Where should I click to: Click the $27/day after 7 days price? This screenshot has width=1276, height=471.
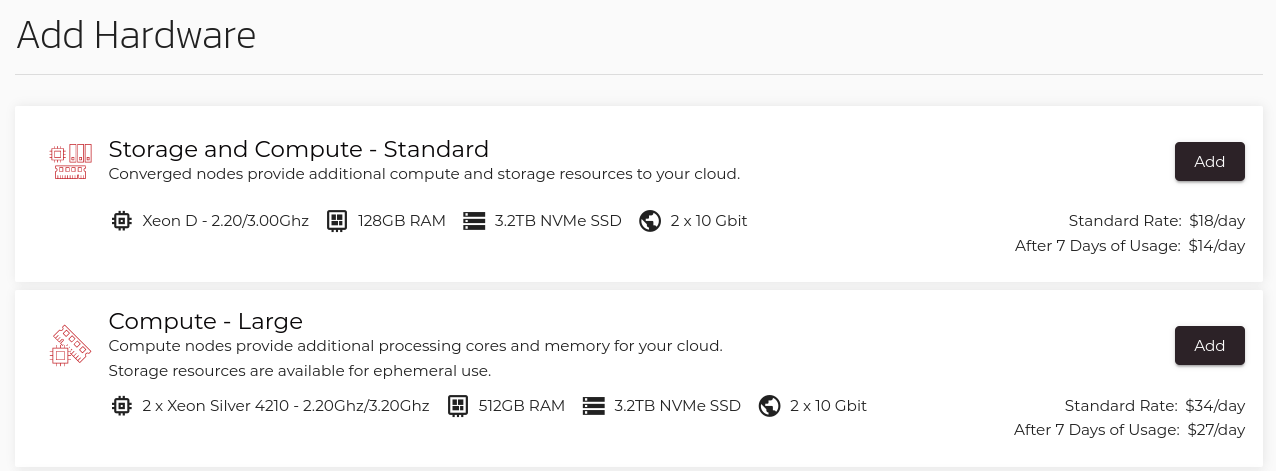[1214, 430]
